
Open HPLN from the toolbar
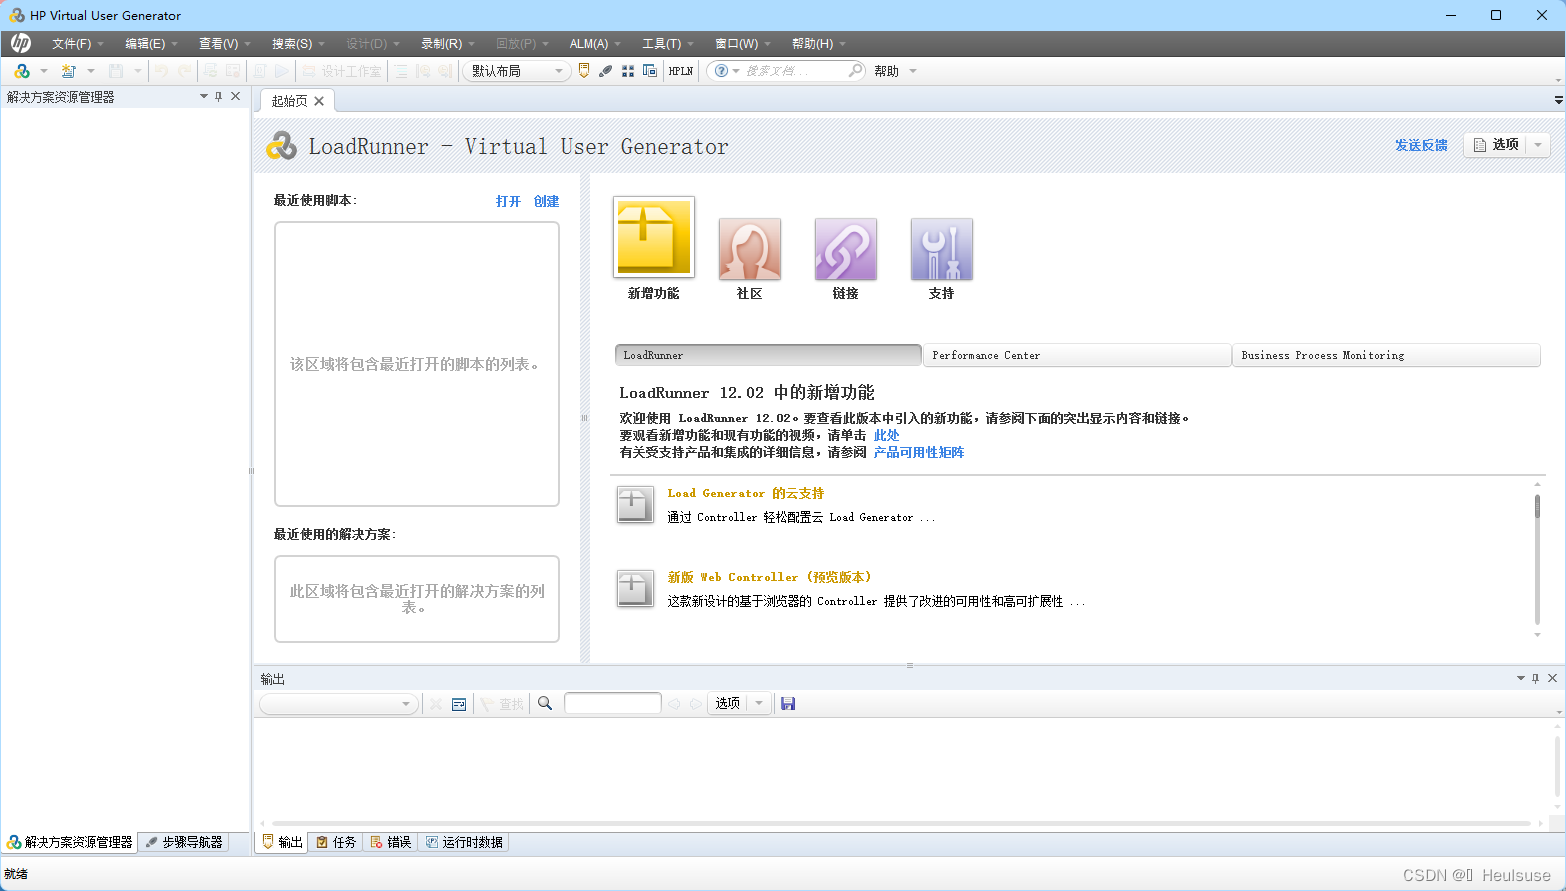[x=681, y=71]
